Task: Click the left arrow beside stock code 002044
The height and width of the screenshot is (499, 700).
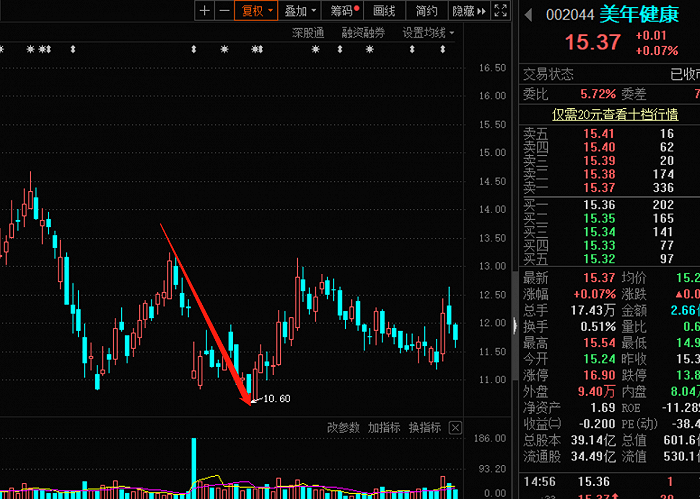Action: click(529, 15)
